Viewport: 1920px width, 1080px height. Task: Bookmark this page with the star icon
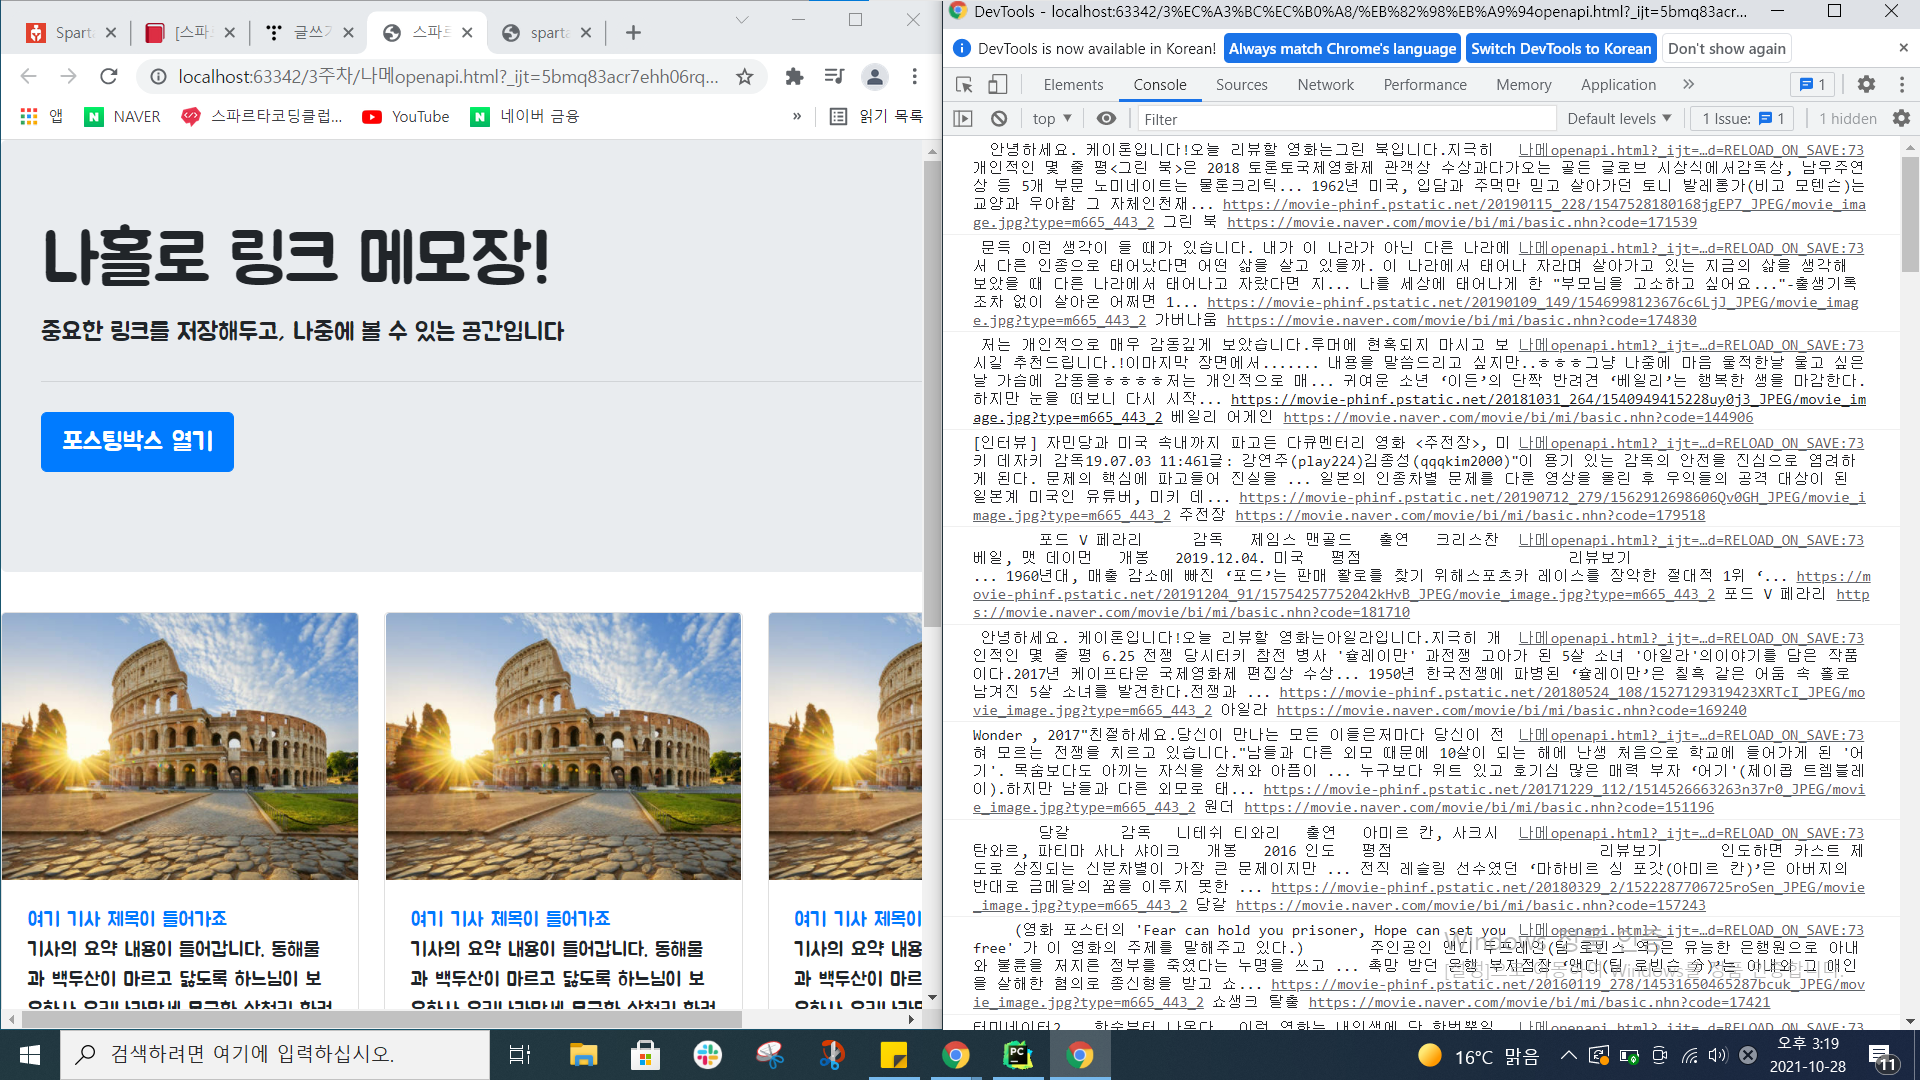[x=744, y=76]
